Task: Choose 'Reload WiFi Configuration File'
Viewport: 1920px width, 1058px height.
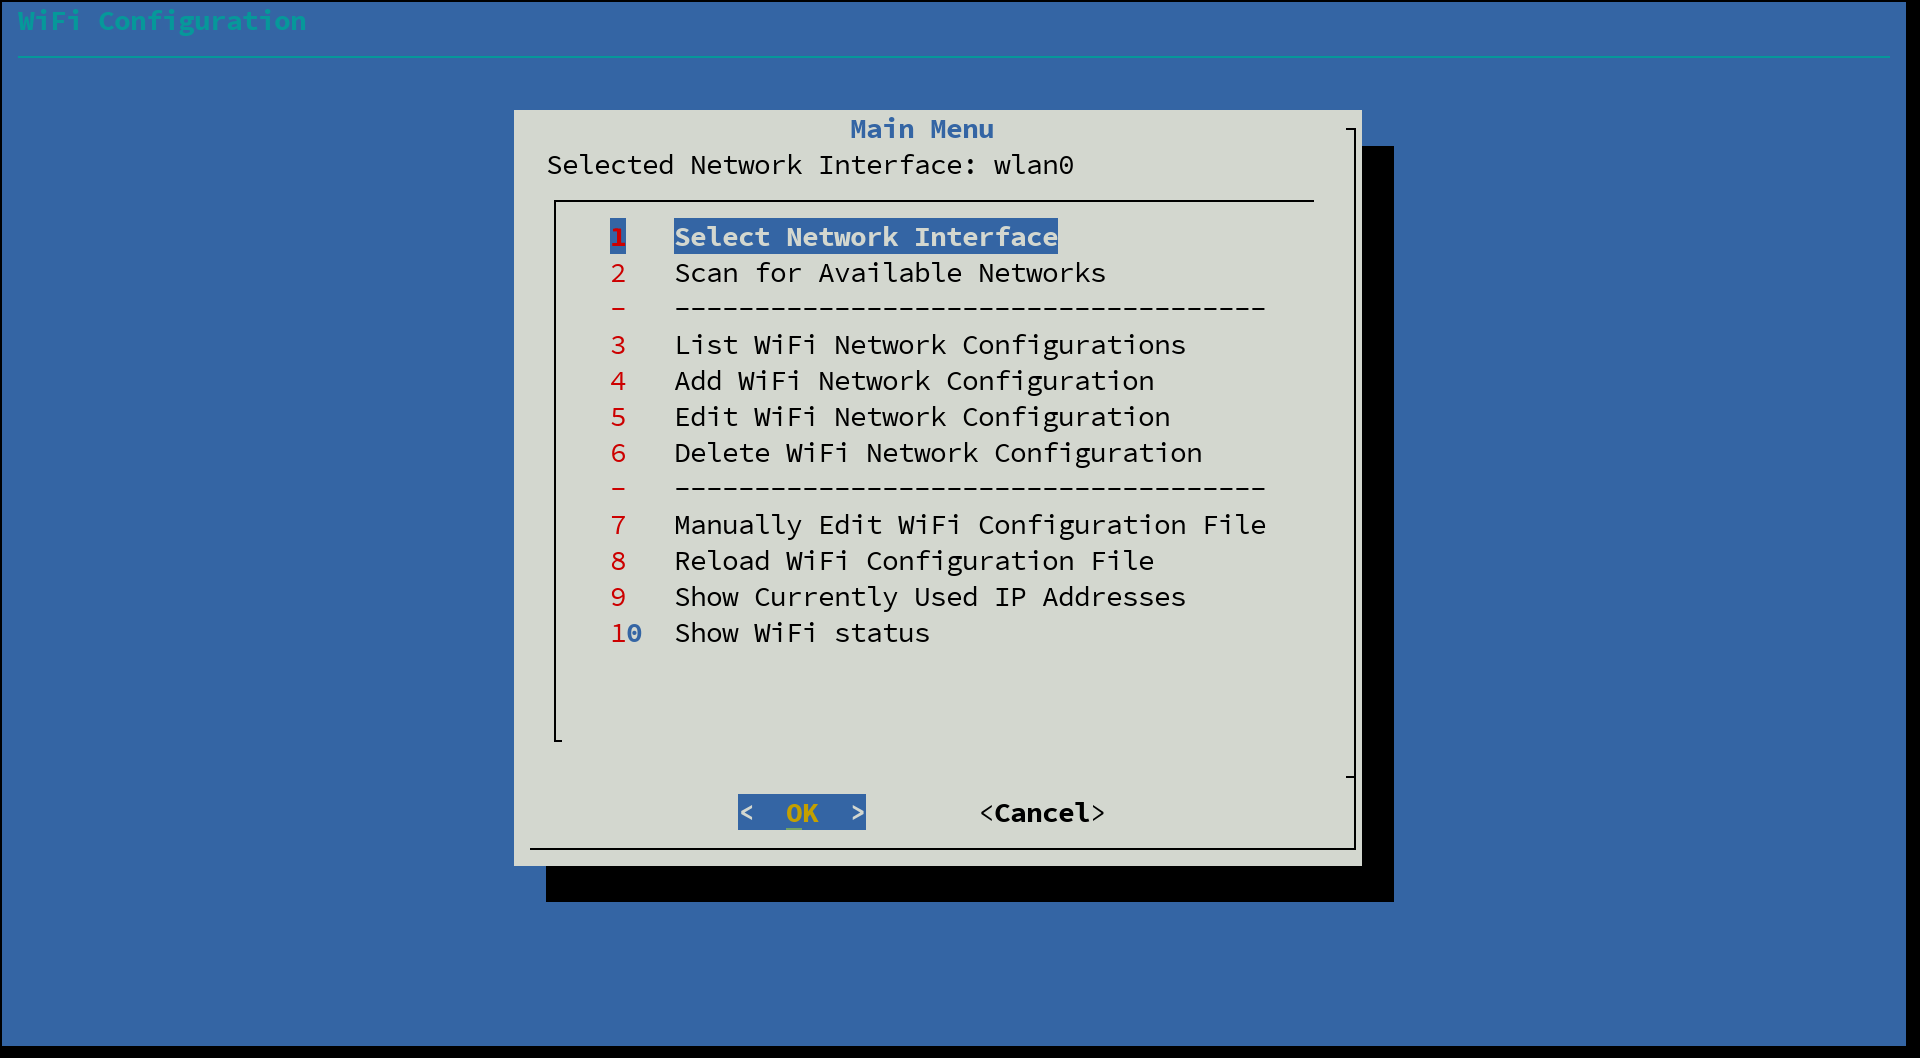Action: (914, 561)
